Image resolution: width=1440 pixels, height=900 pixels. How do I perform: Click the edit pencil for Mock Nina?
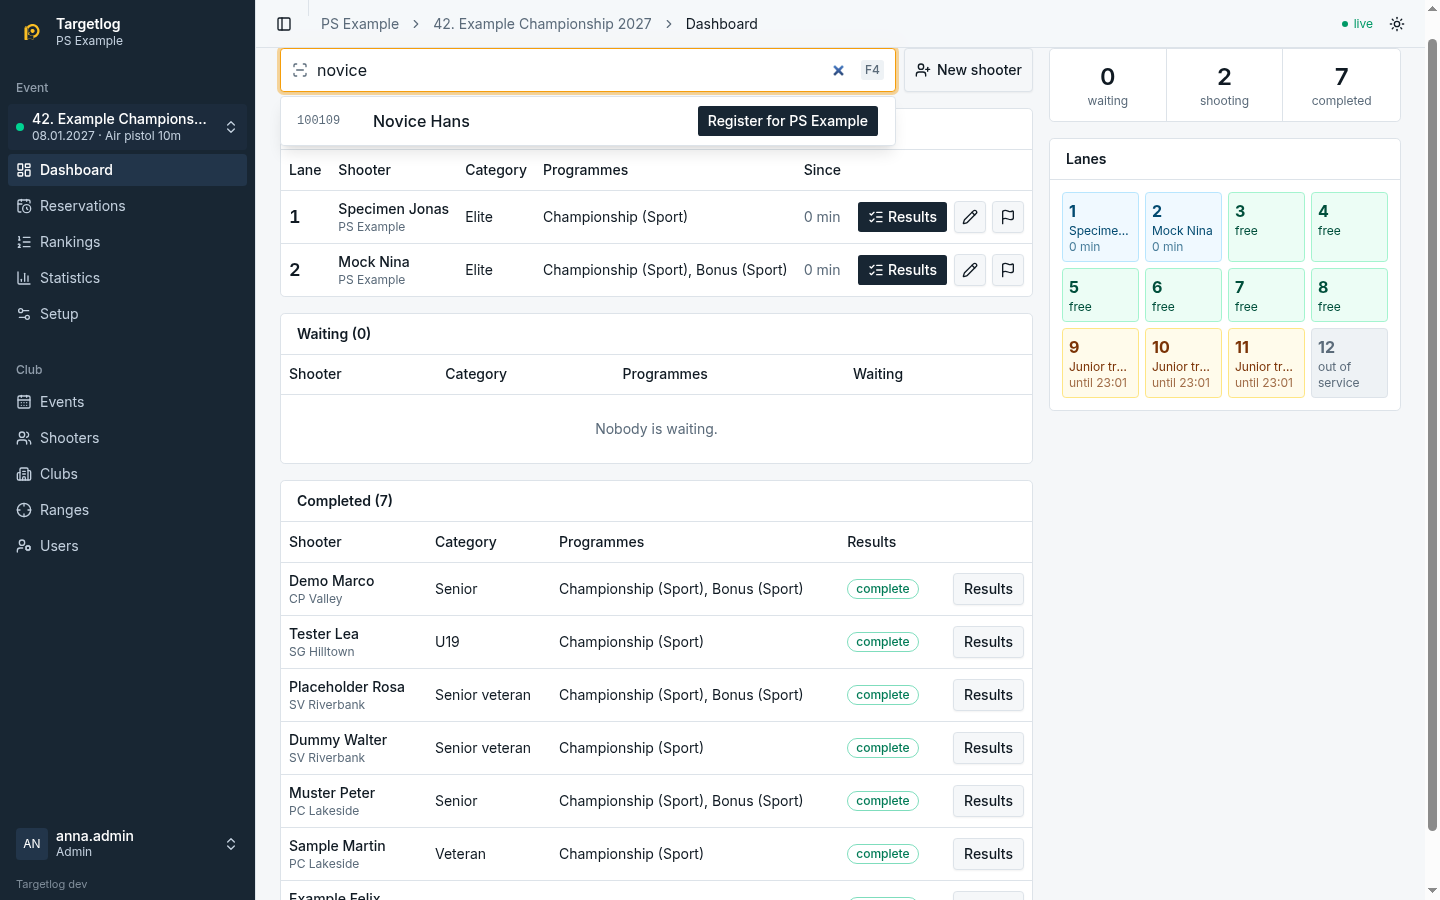pyautogui.click(x=970, y=270)
